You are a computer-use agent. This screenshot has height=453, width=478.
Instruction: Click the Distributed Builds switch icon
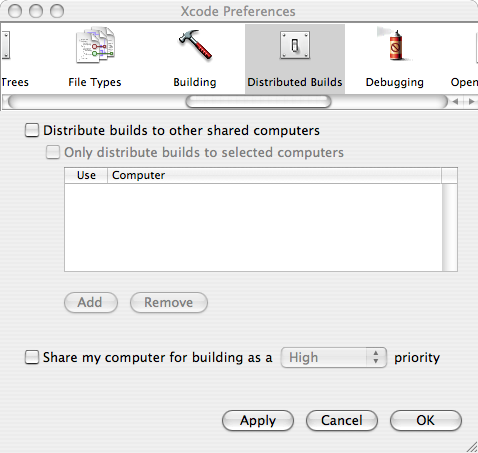click(x=295, y=45)
